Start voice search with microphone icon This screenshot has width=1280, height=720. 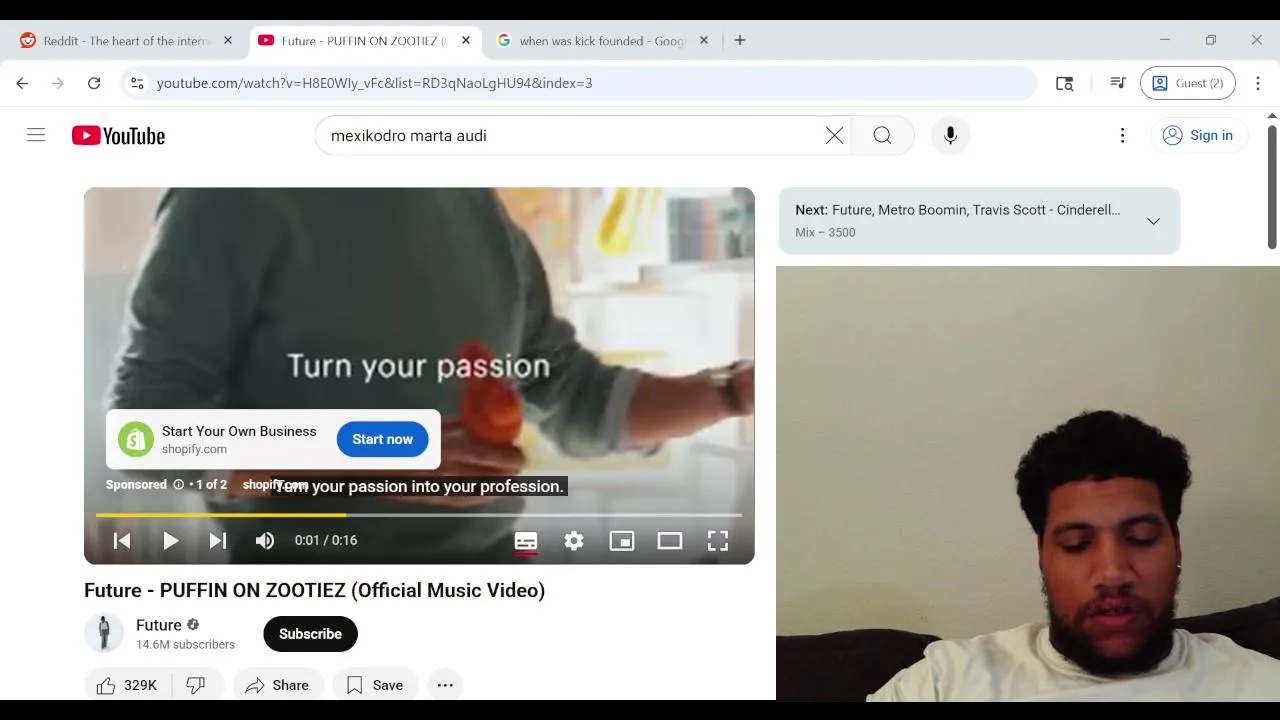click(x=950, y=135)
